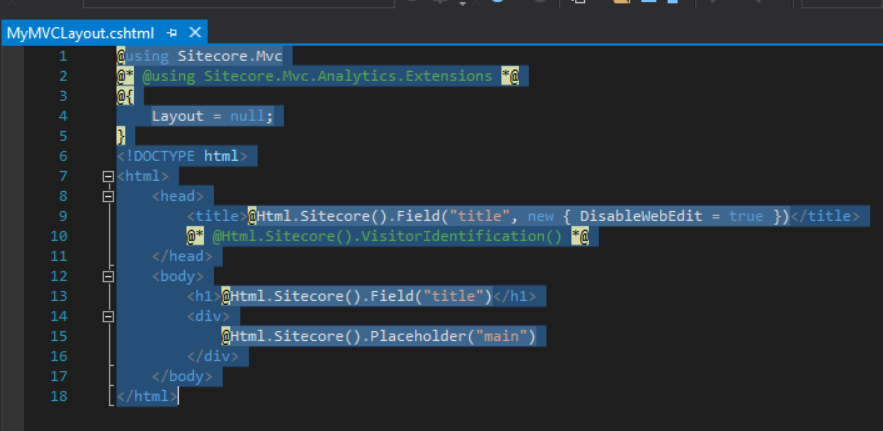The image size is (883, 431).
Task: Click the closing '</html>' tag
Action: 147,396
